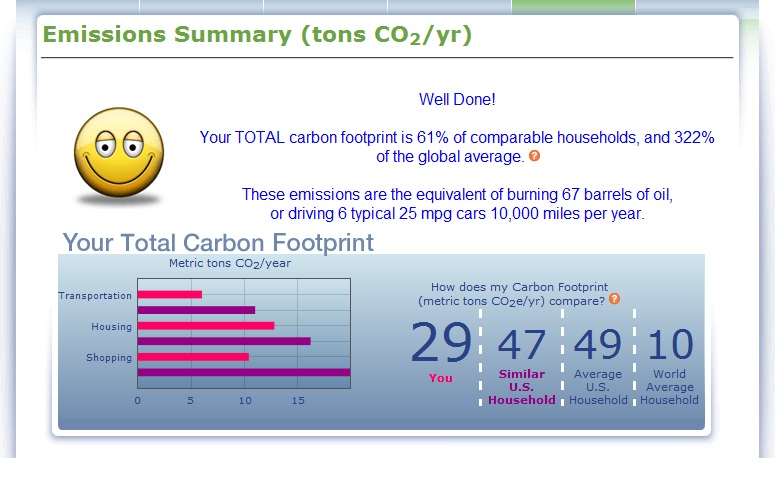Image resolution: width=775 pixels, height=480 pixels.
Task: Click the 'Housing' axis label
Action: (x=111, y=327)
